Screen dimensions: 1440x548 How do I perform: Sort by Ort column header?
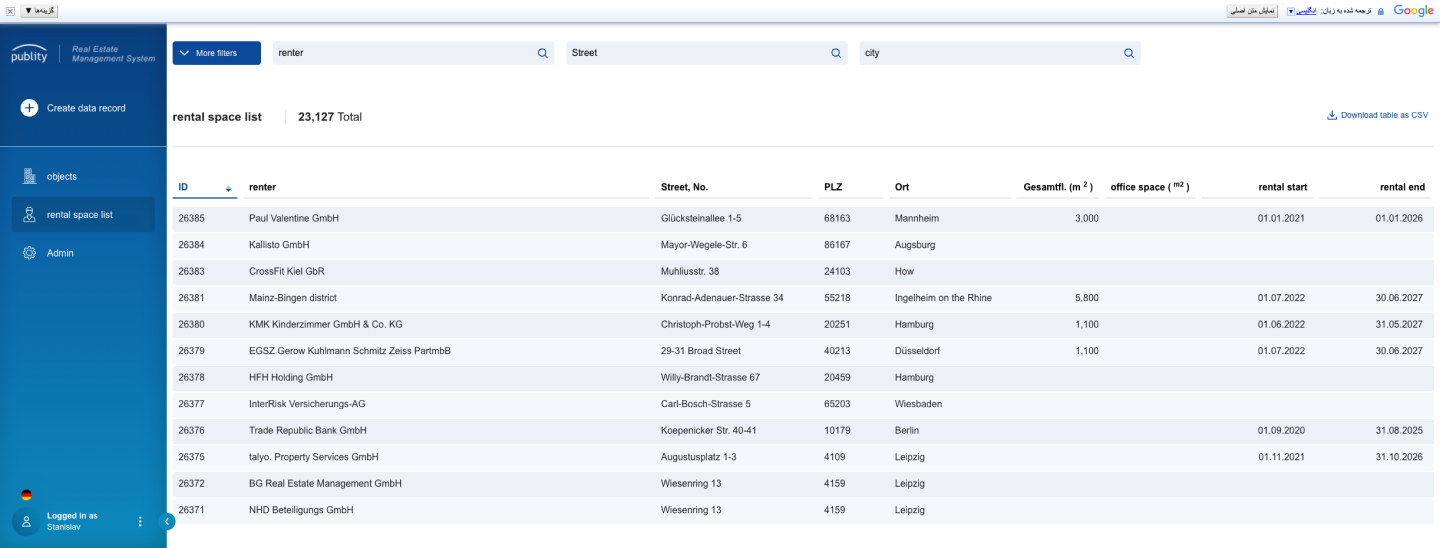point(902,187)
